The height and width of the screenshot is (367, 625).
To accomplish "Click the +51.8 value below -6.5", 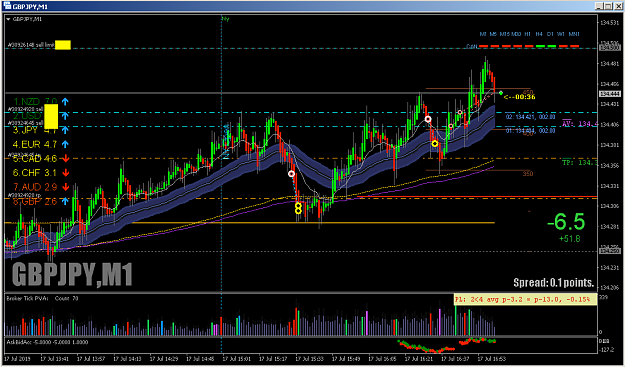I will (569, 239).
